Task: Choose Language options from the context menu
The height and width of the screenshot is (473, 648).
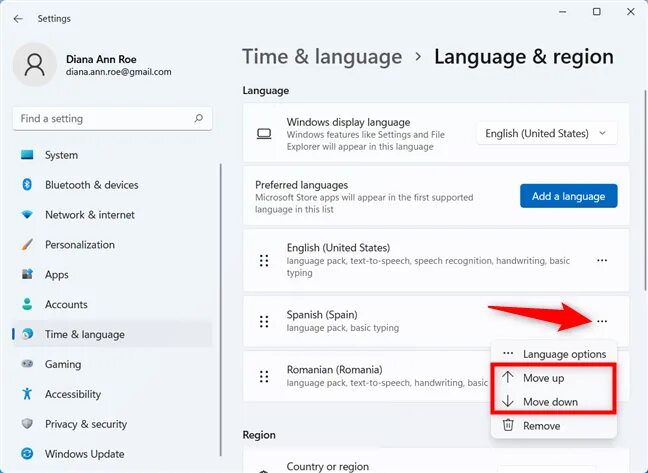Action: pos(554,354)
